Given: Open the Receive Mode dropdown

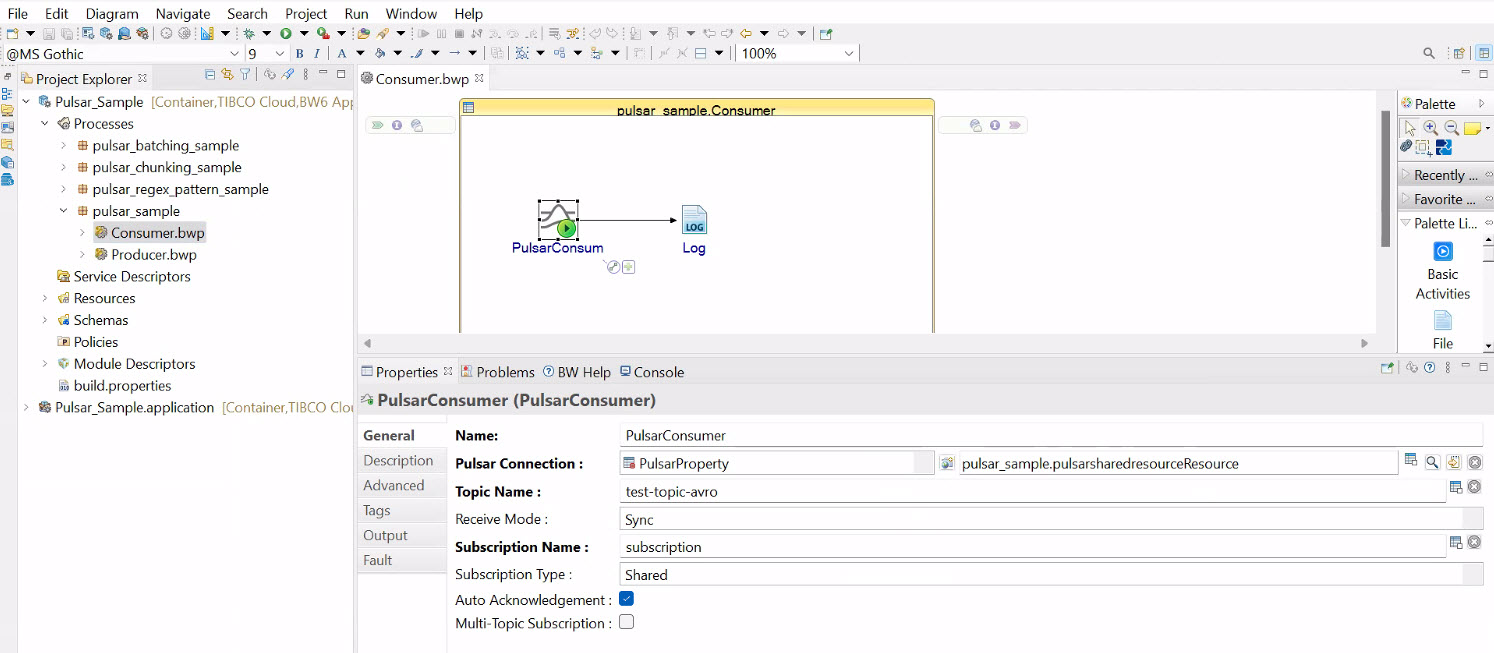Looking at the screenshot, I should click(1050, 519).
